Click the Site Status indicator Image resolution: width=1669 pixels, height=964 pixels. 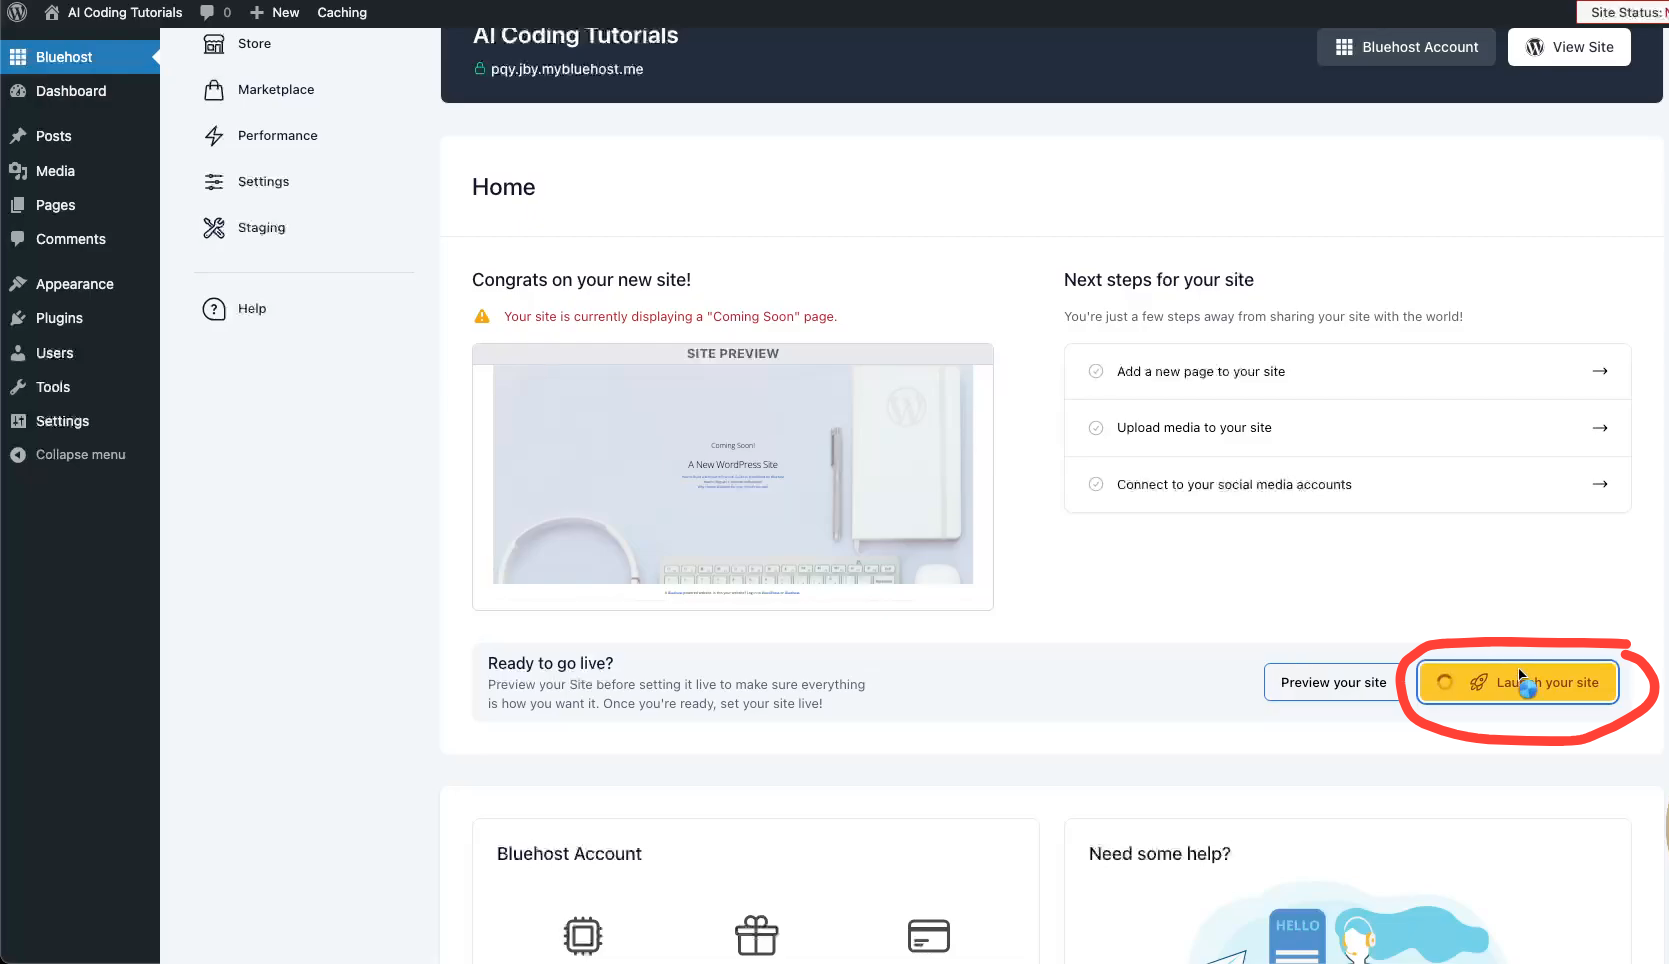click(x=1623, y=12)
